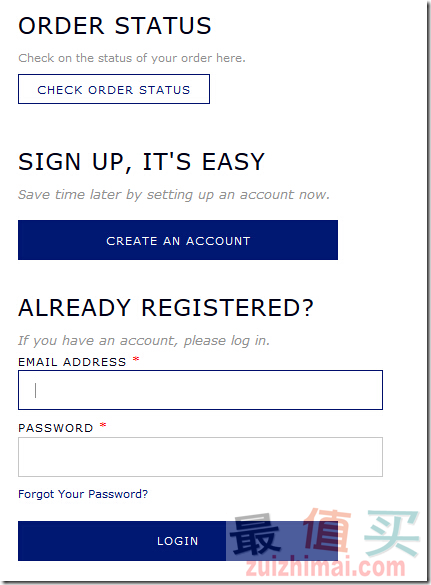The image size is (431, 585).
Task: Select the Password input box
Action: point(200,457)
